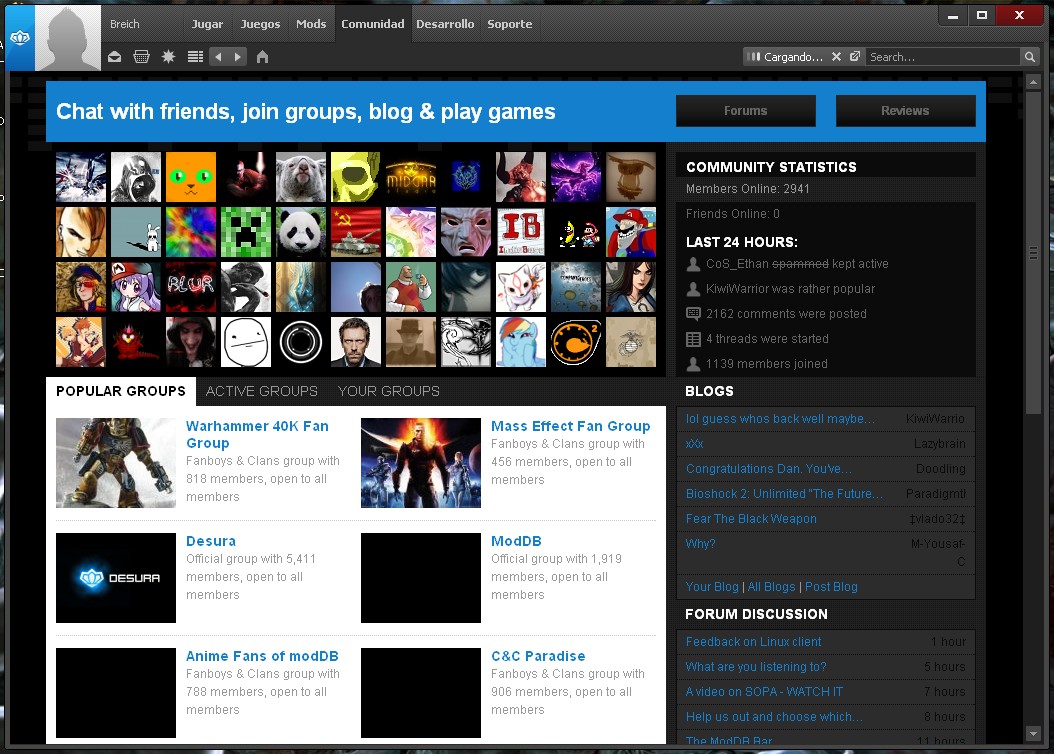Open the Soviet flag tank member avatar

pyautogui.click(x=356, y=232)
